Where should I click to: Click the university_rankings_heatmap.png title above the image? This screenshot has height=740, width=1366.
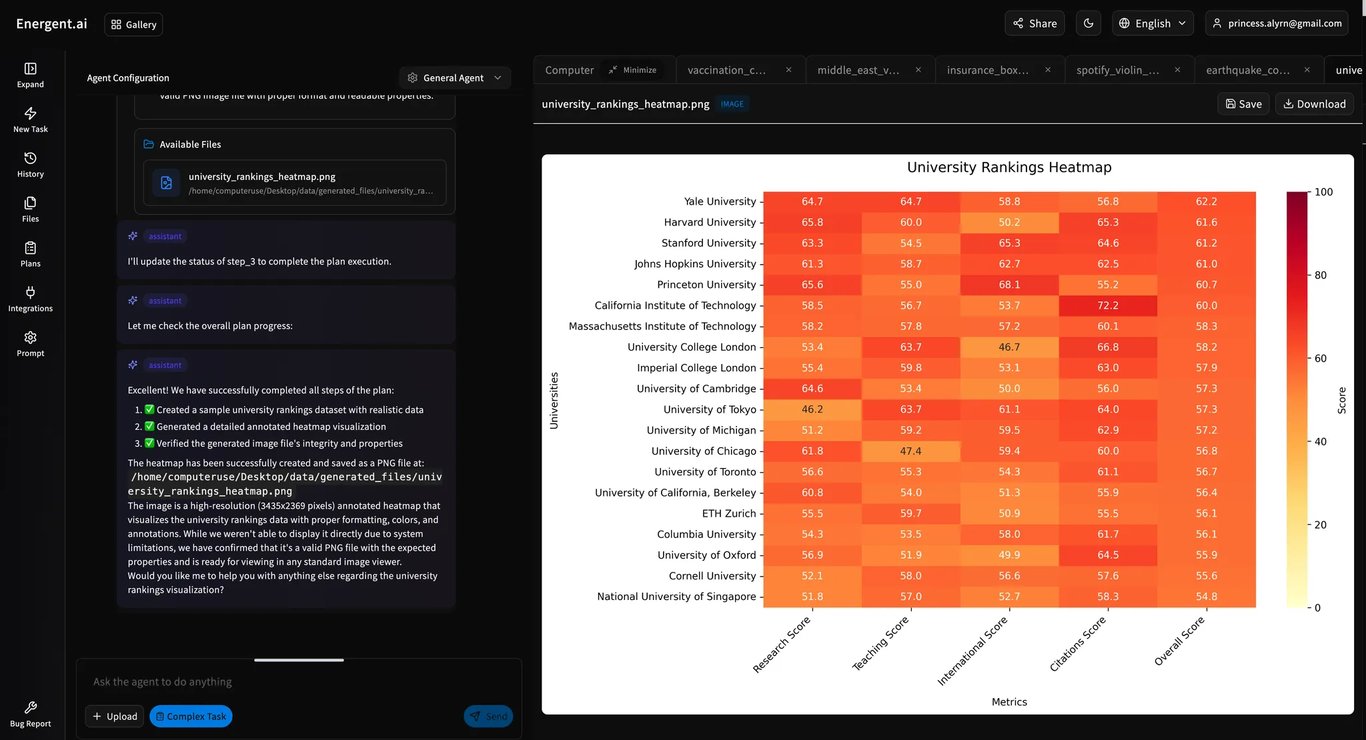click(x=626, y=104)
